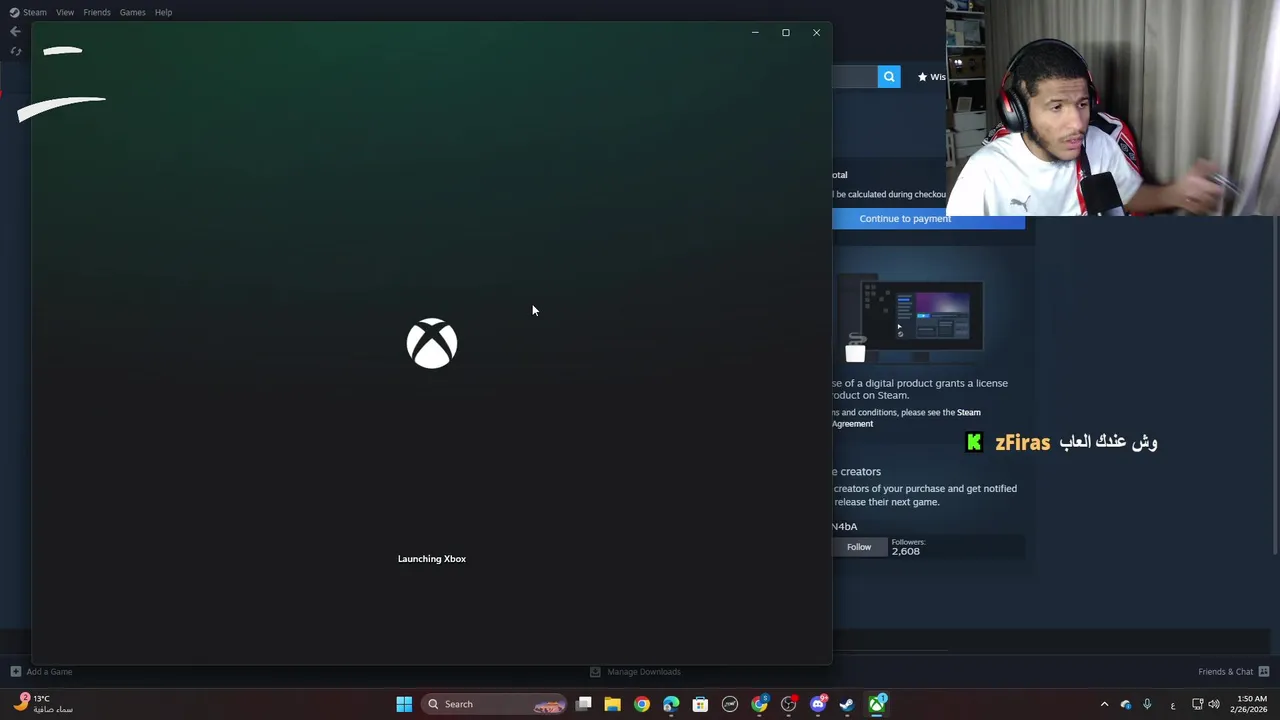The image size is (1280, 720).
Task: Open the Help menu in Steam
Action: point(164,12)
